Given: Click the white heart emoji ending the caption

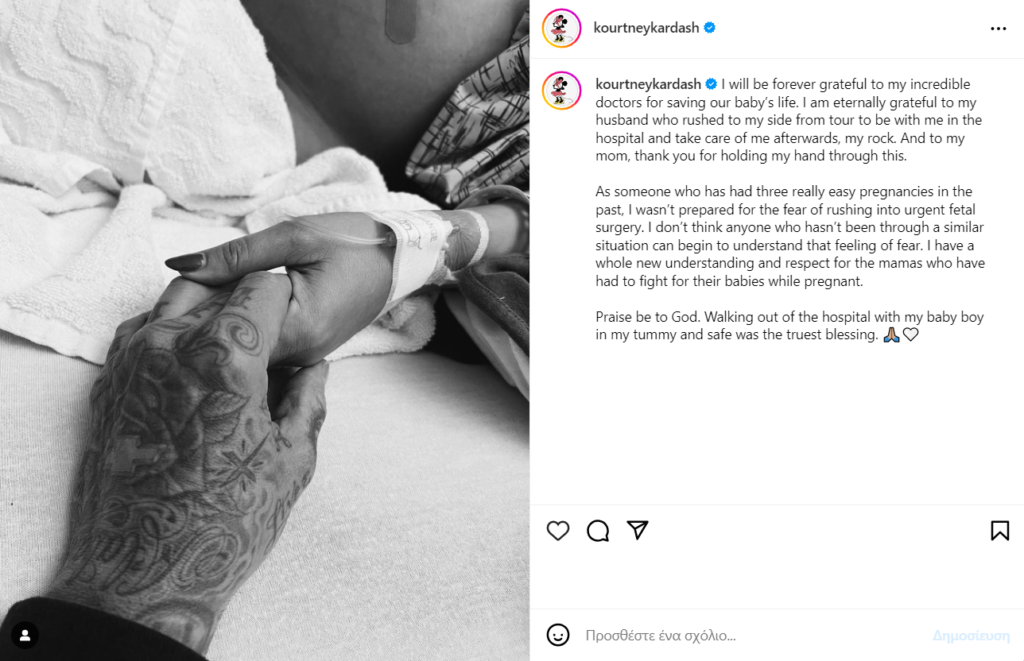Looking at the screenshot, I should (x=910, y=334).
